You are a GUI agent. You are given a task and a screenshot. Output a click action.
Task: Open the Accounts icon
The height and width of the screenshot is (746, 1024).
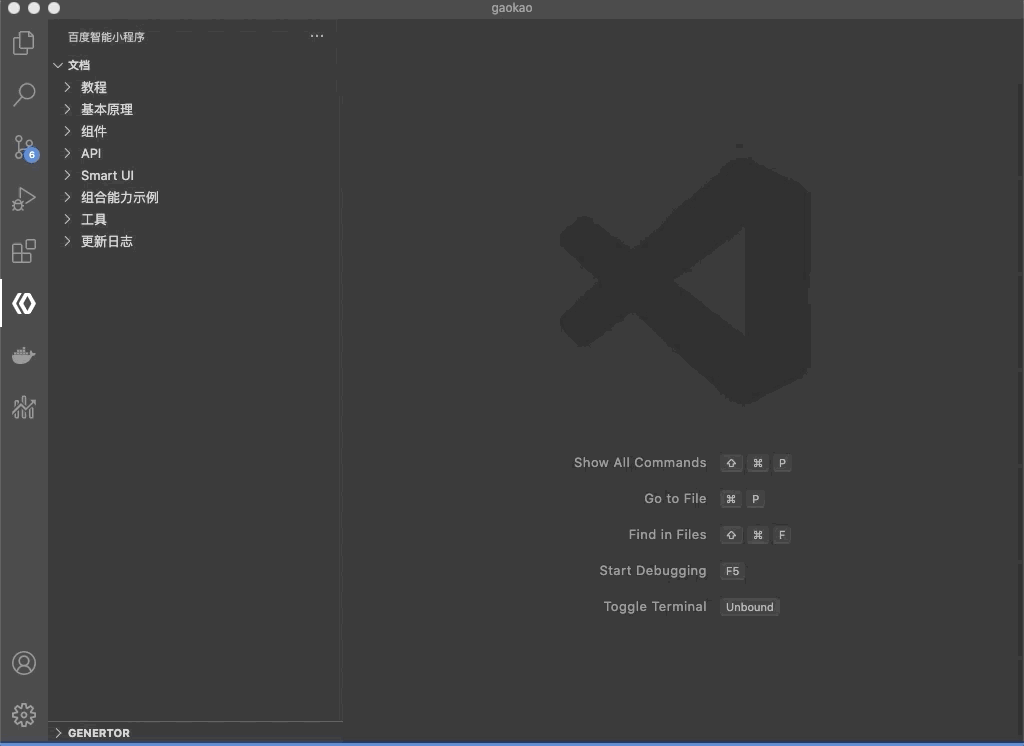[x=24, y=663]
